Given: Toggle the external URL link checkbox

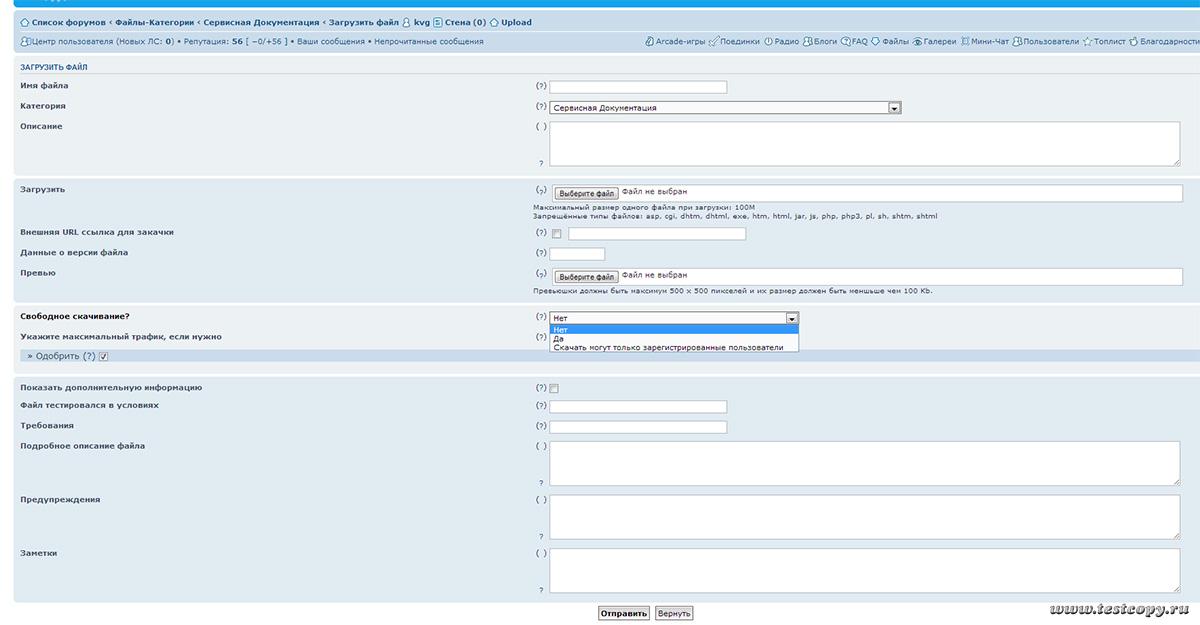Looking at the screenshot, I should 556,234.
